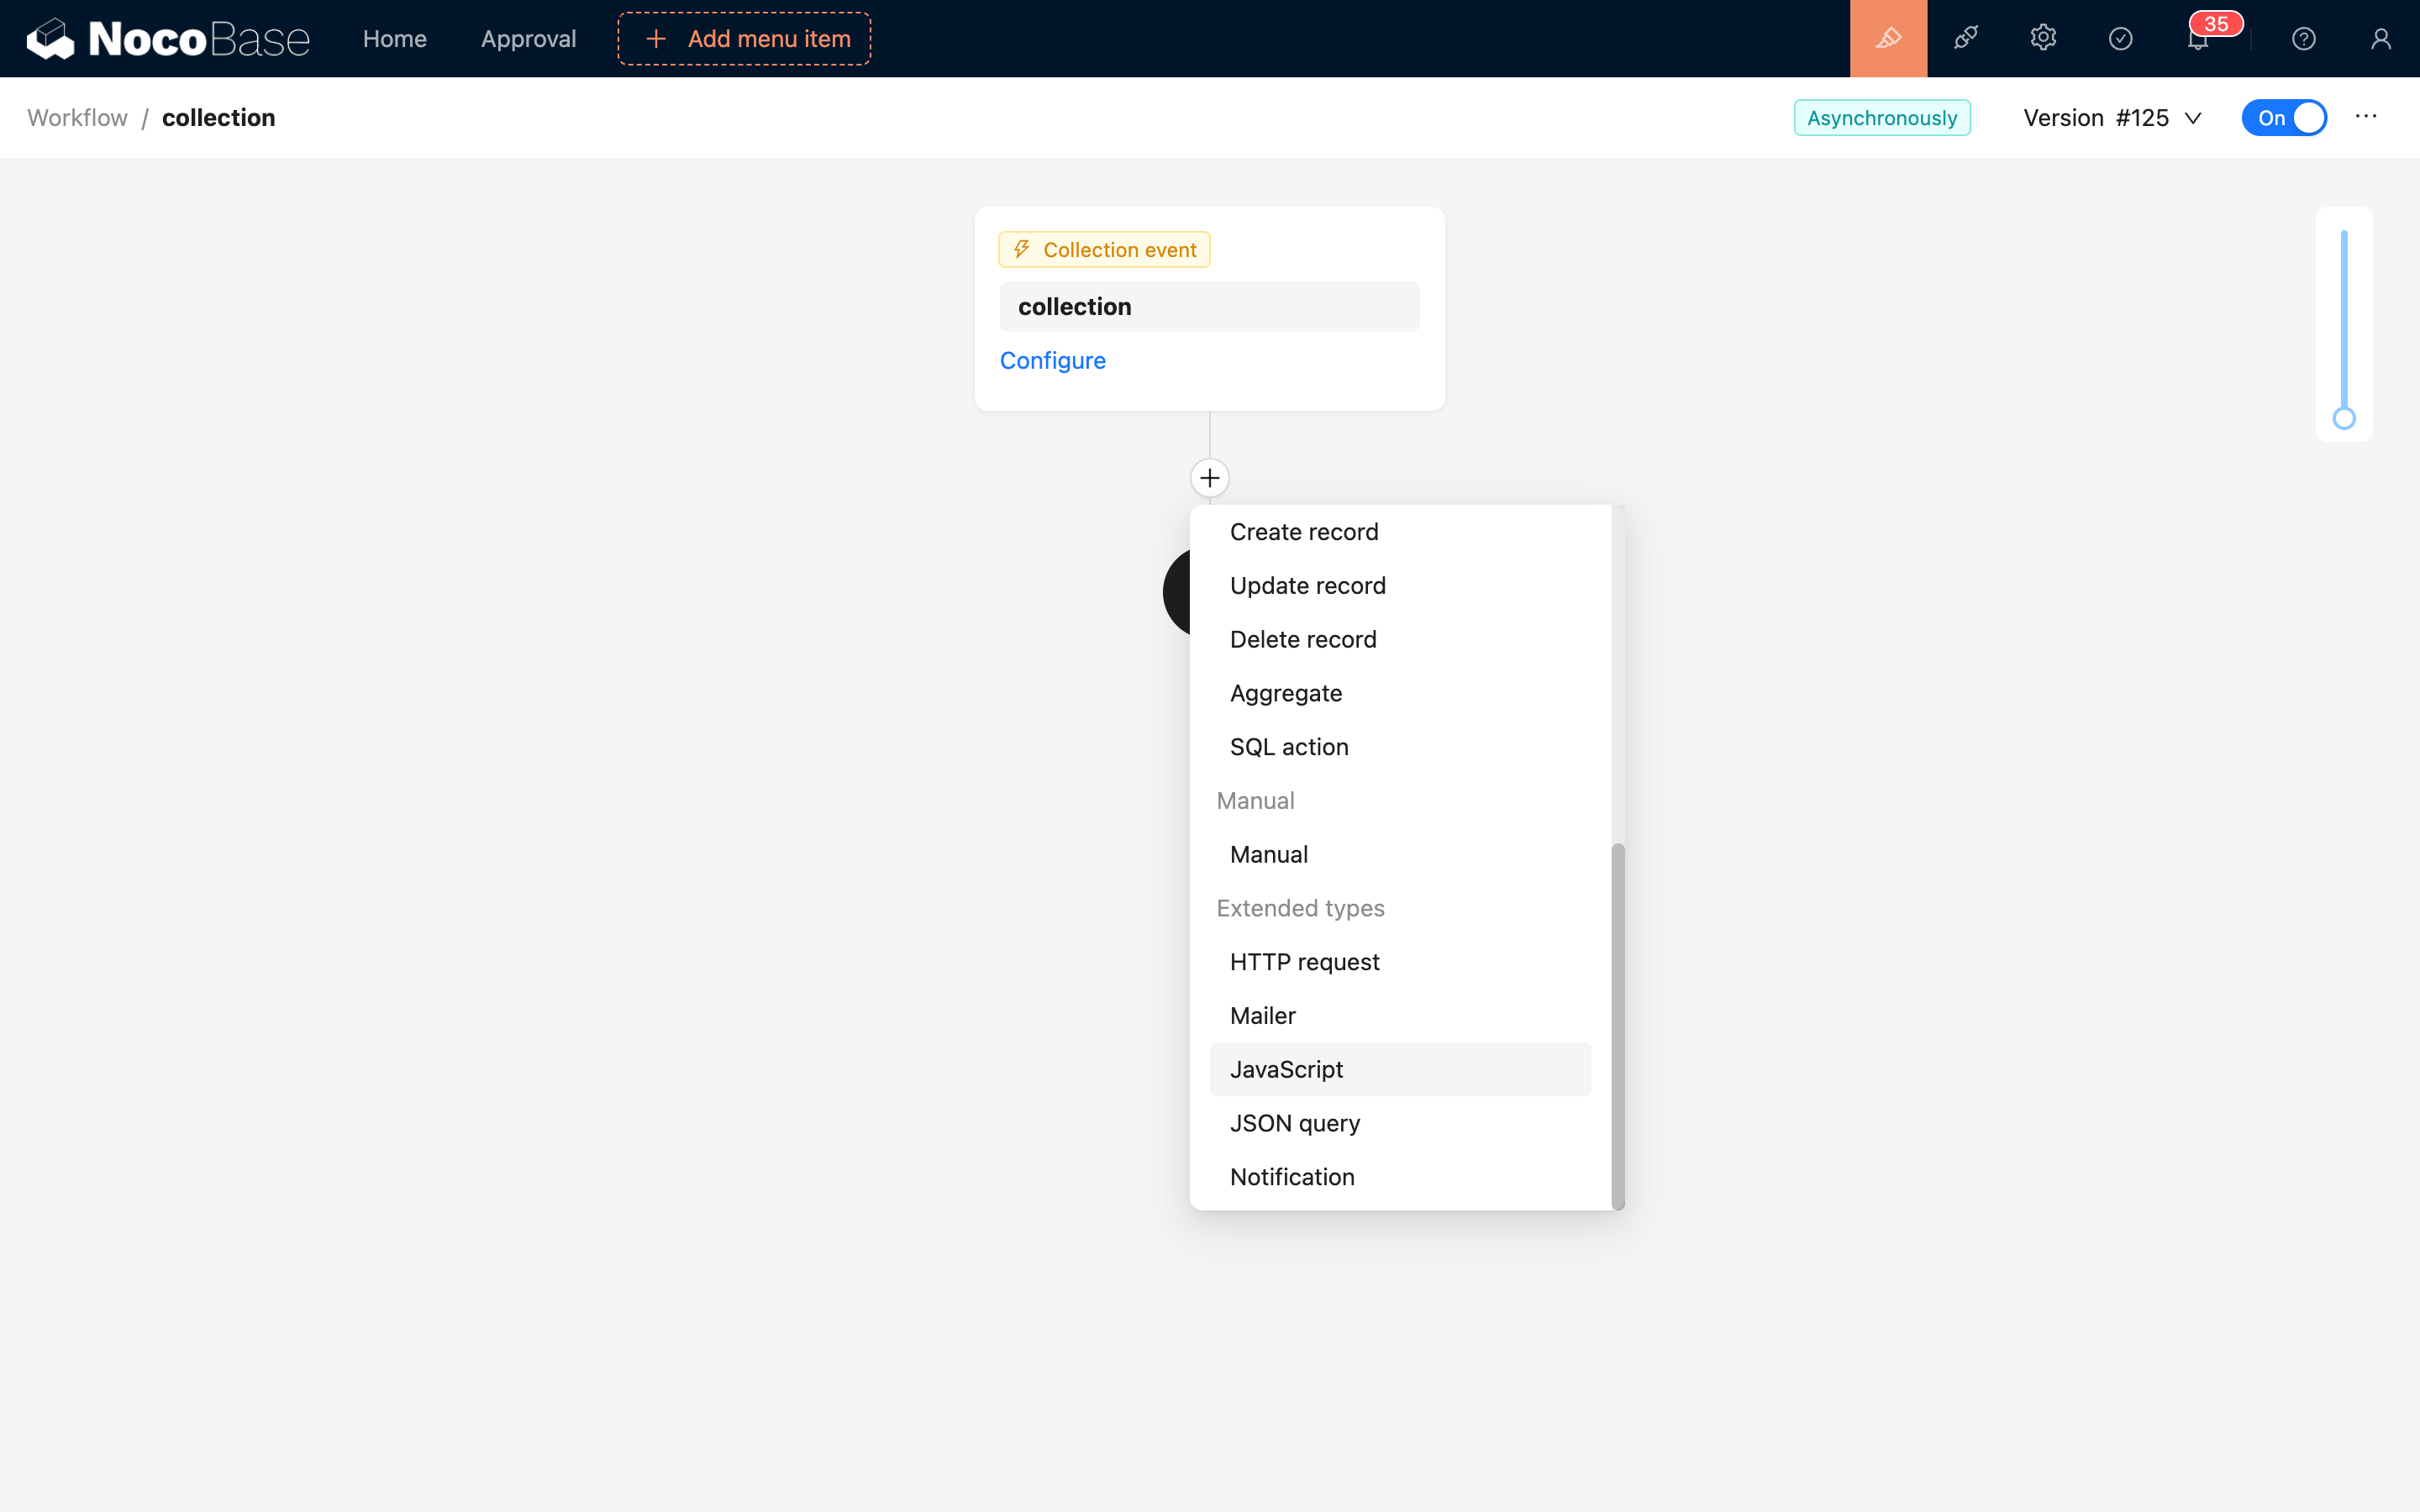Open the three-dot more options menu

click(2365, 117)
